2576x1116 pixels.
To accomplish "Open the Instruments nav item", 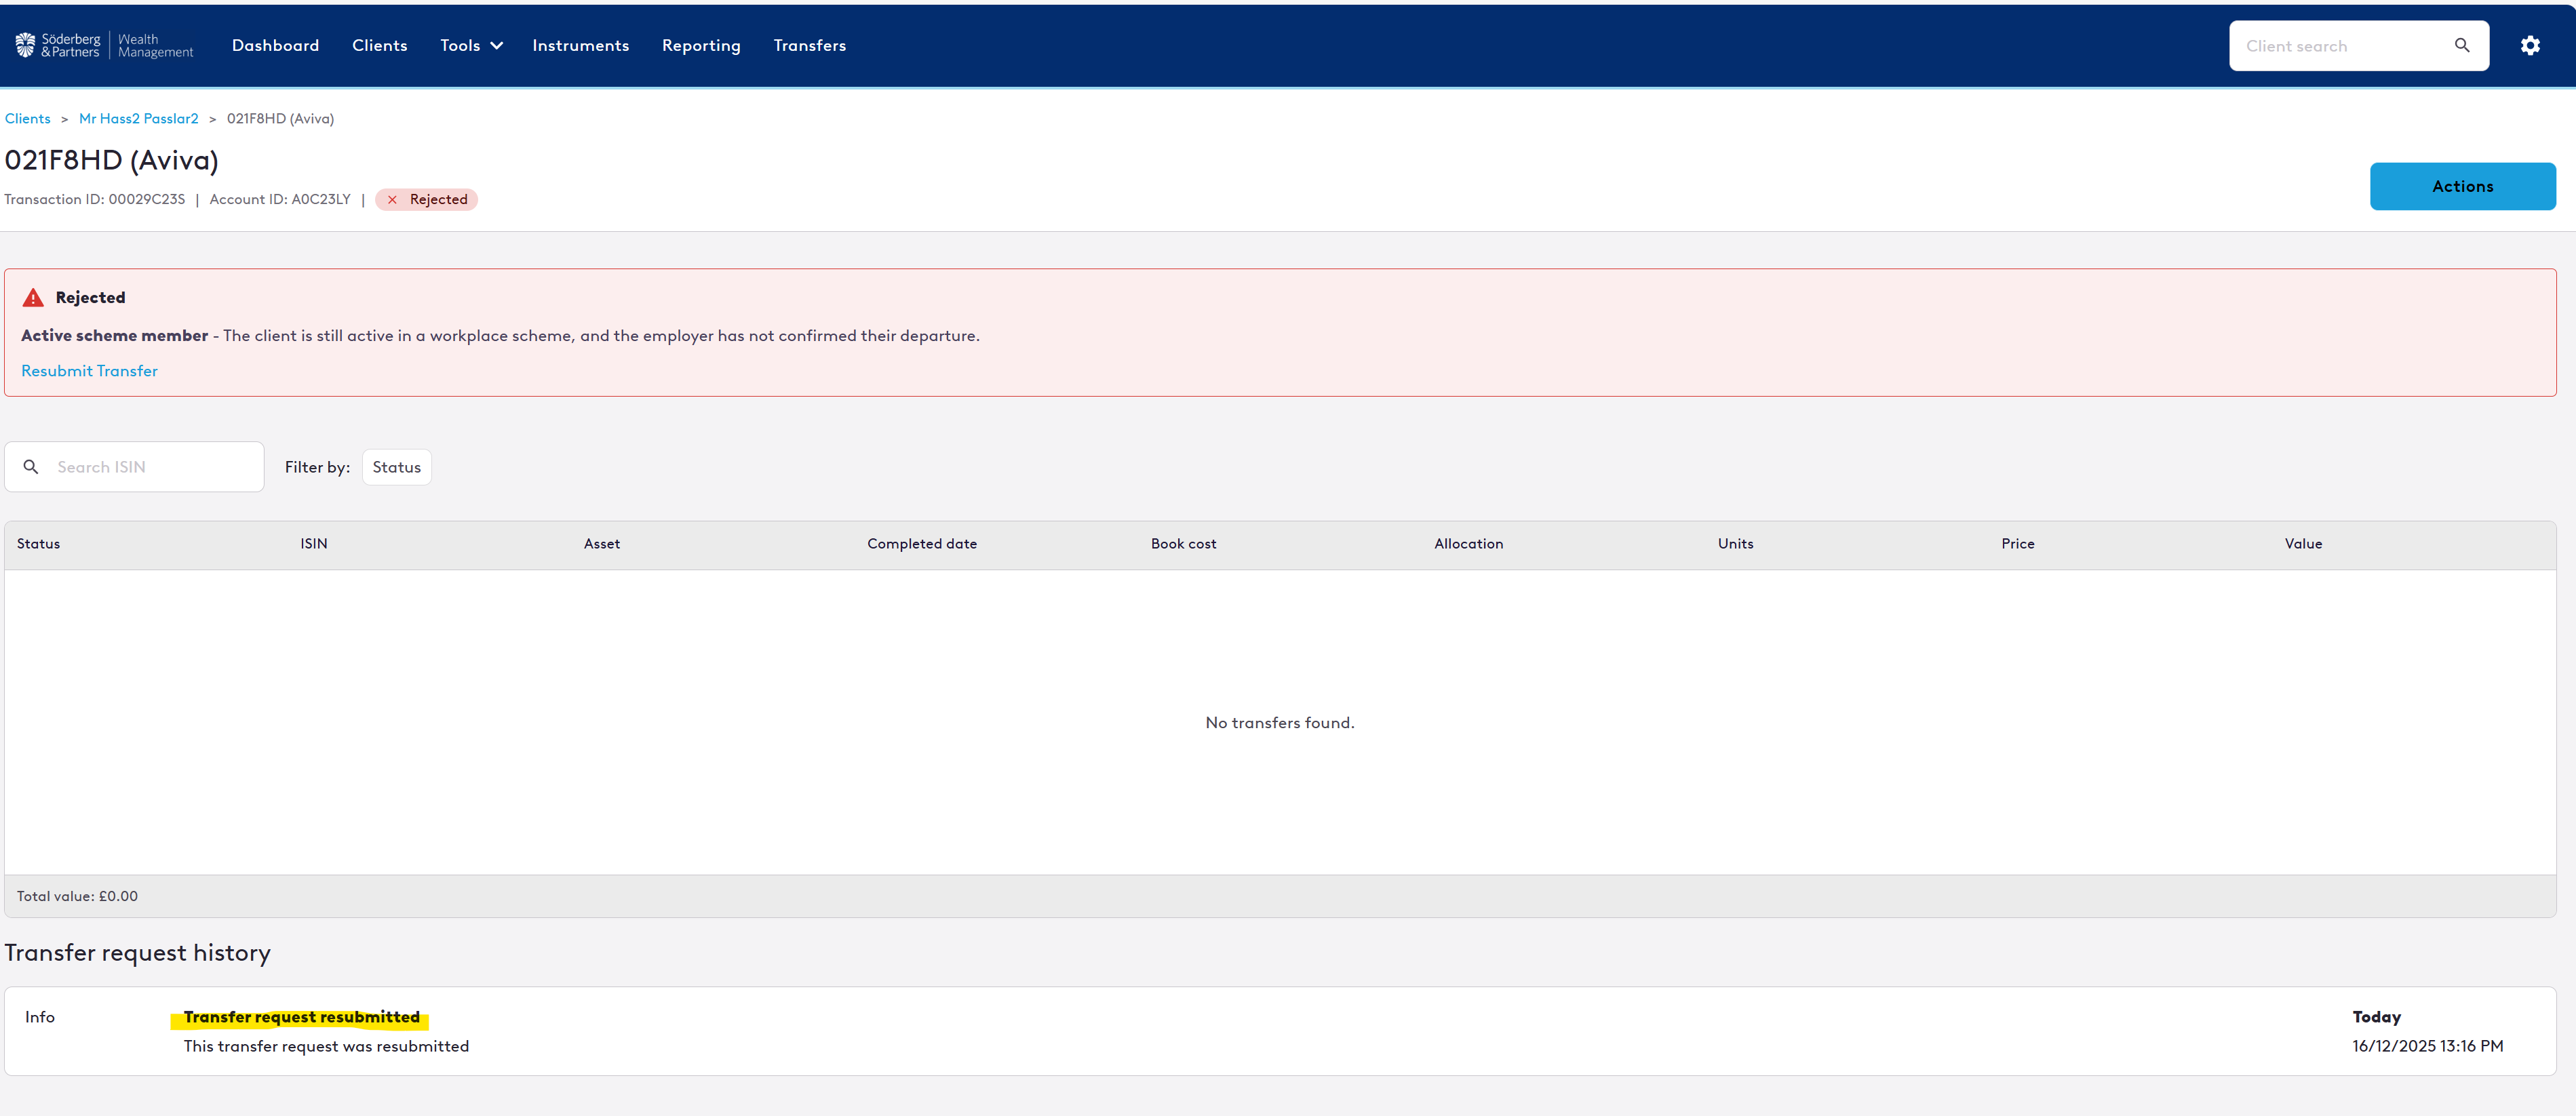I will 580,46.
